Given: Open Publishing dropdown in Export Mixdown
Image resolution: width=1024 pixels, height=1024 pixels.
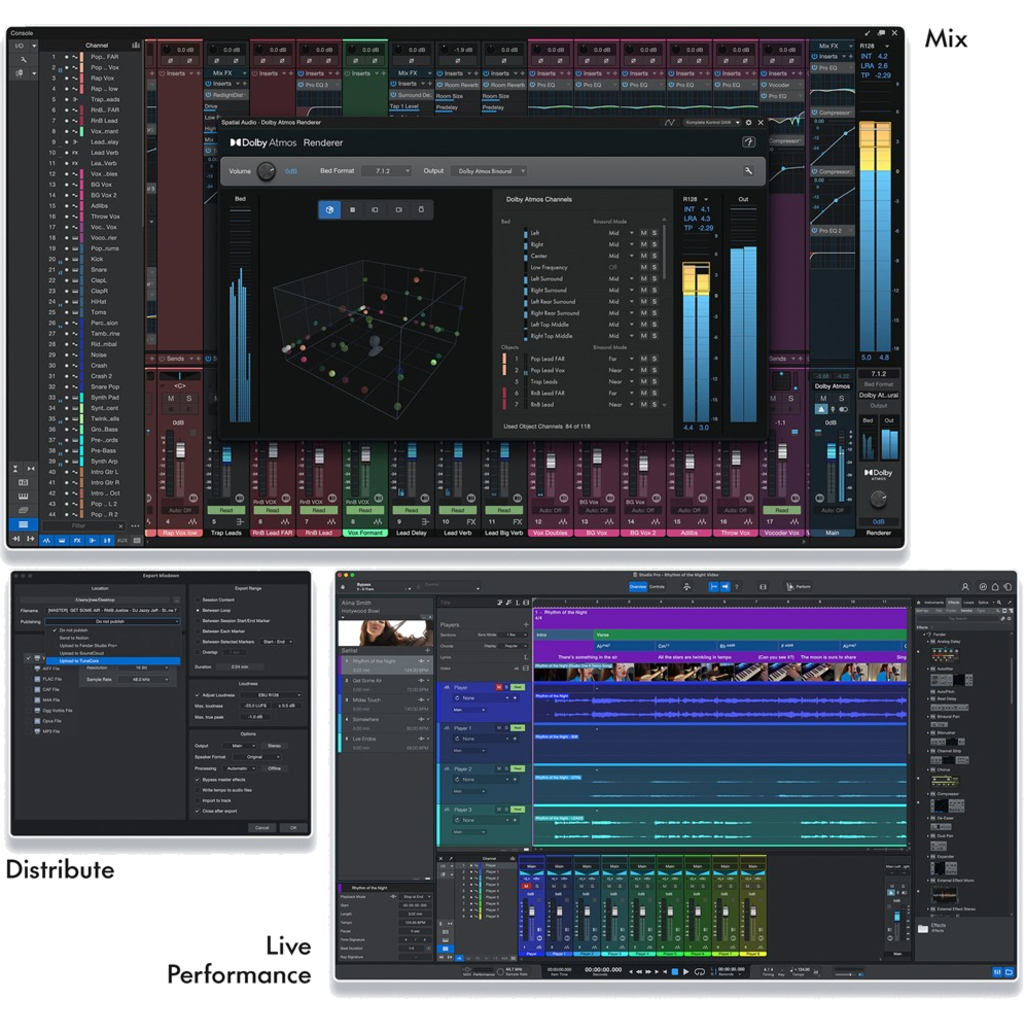Looking at the screenshot, I should click(112, 621).
